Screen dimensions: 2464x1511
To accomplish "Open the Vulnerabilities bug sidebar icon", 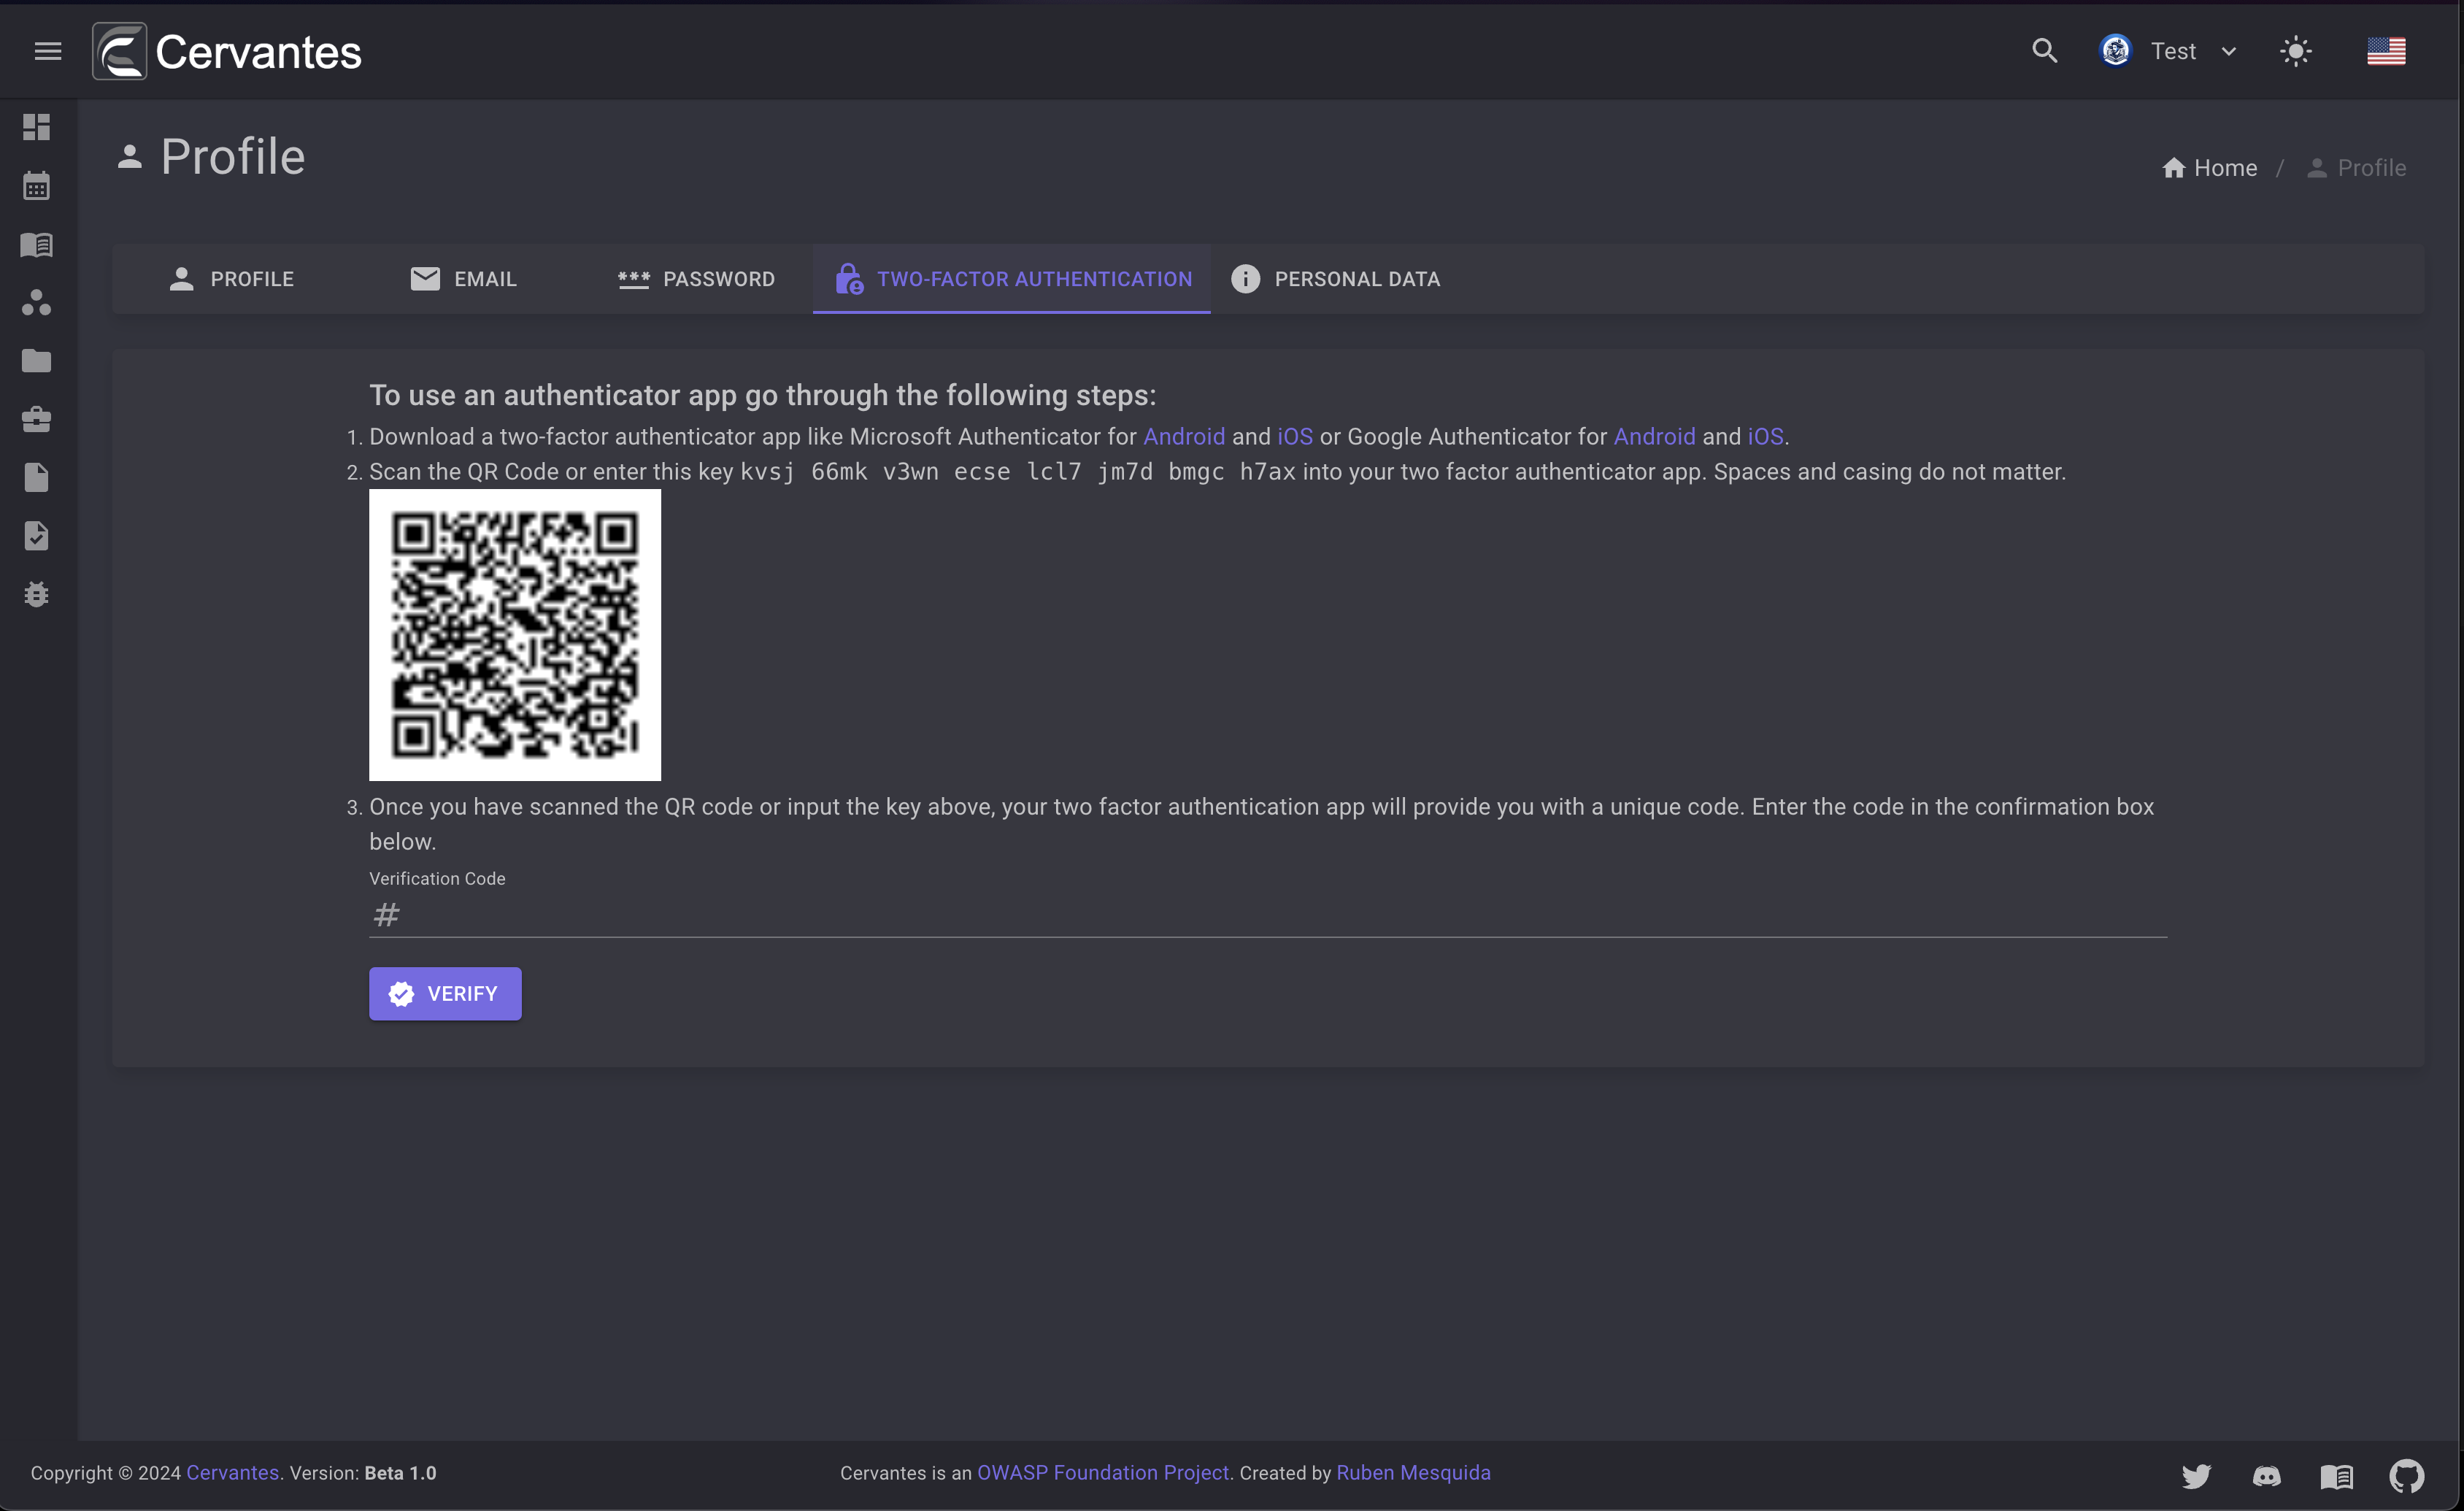I will click(x=37, y=595).
